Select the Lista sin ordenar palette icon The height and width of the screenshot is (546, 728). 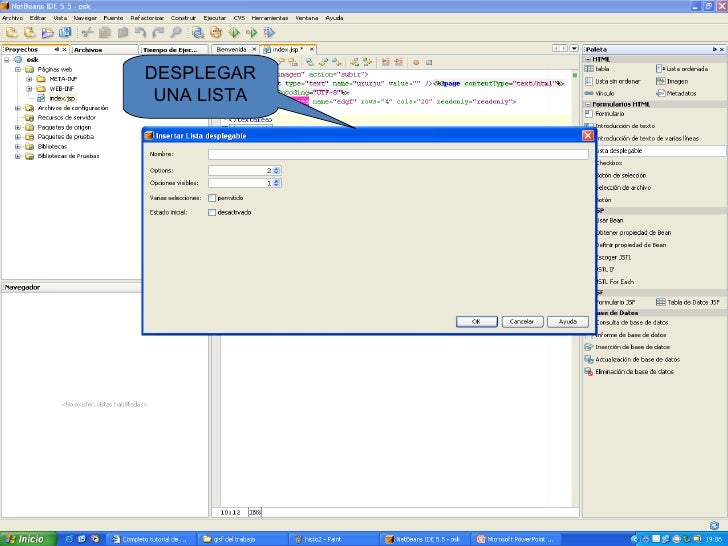click(x=589, y=81)
